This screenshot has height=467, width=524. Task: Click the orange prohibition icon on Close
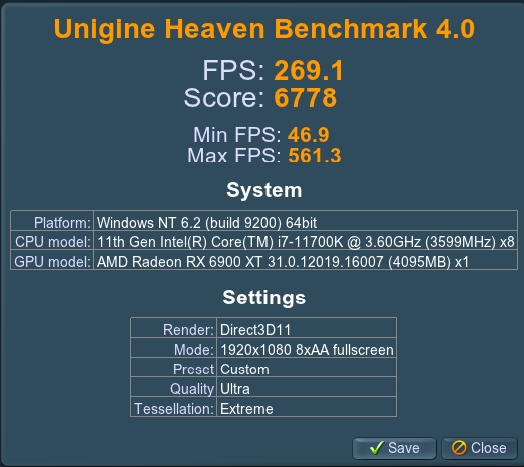pyautogui.click(x=459, y=448)
